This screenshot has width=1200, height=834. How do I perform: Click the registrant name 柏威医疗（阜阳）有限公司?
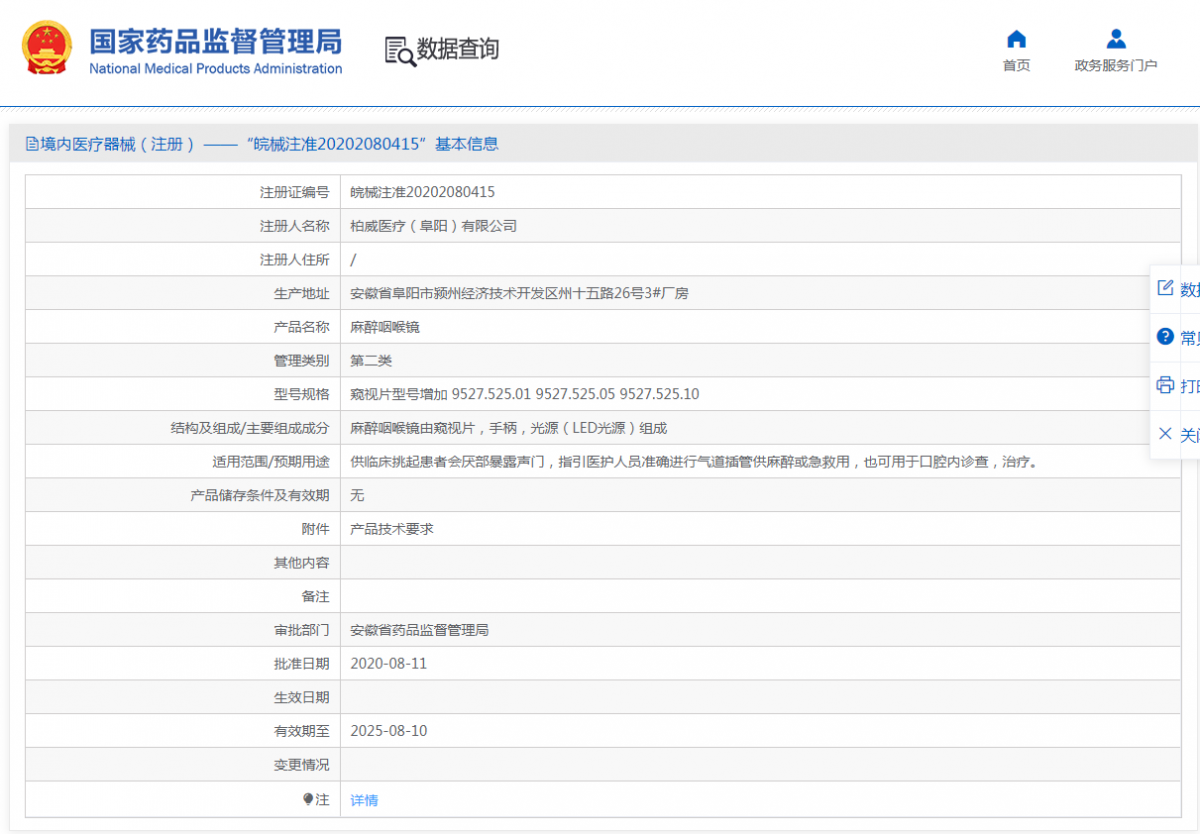coord(433,226)
